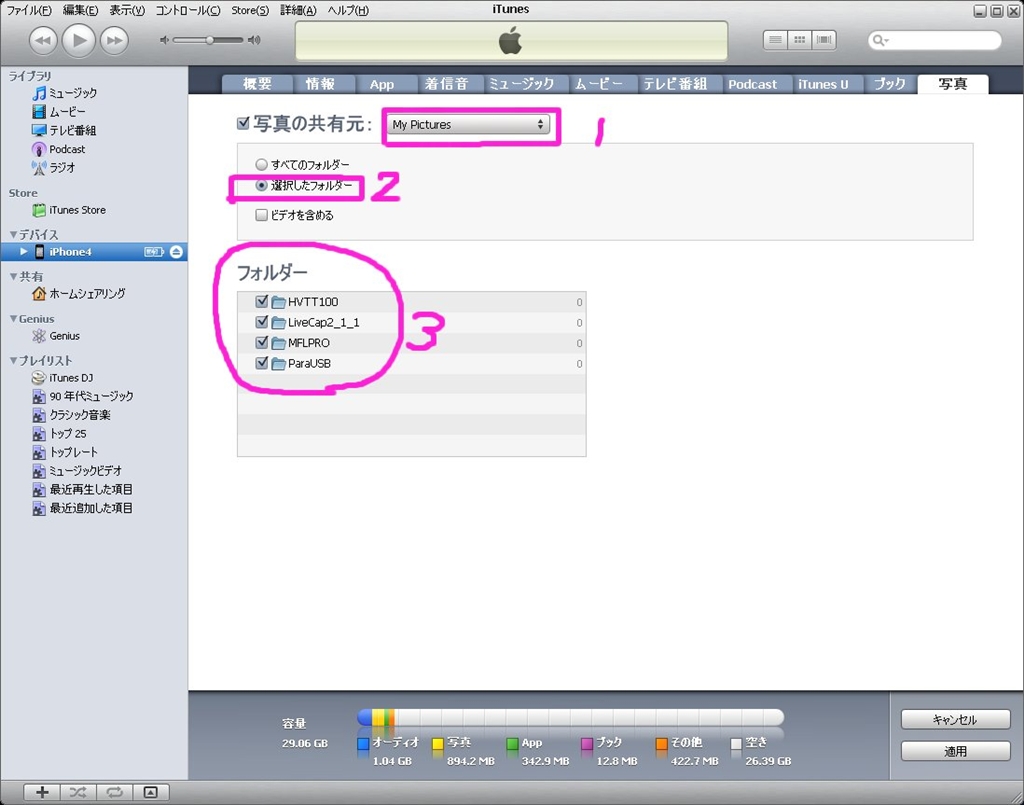Collapse the デバイス section

tap(13, 234)
